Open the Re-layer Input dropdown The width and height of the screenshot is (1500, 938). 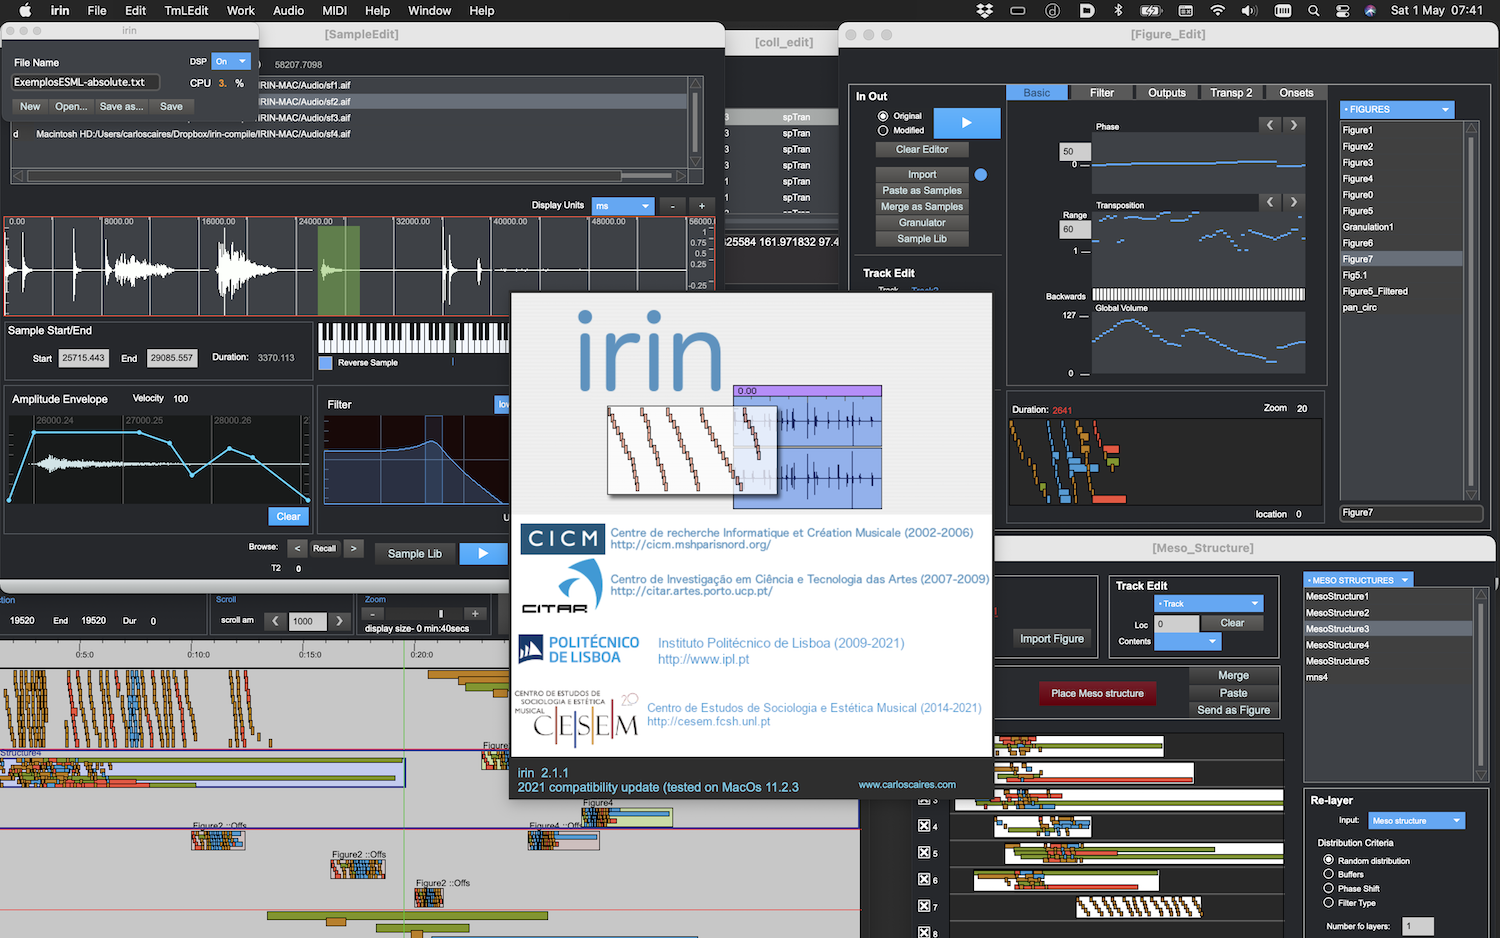click(x=1416, y=820)
